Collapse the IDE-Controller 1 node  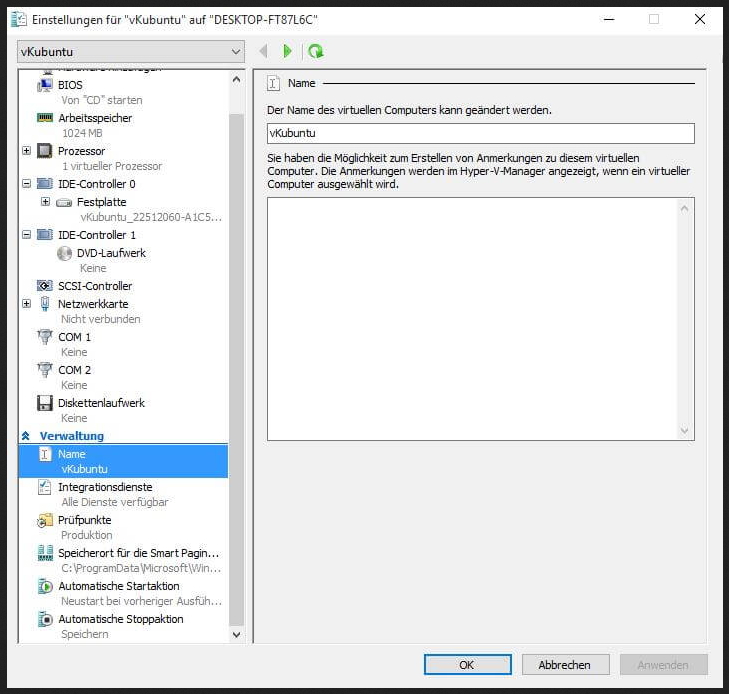click(27, 235)
